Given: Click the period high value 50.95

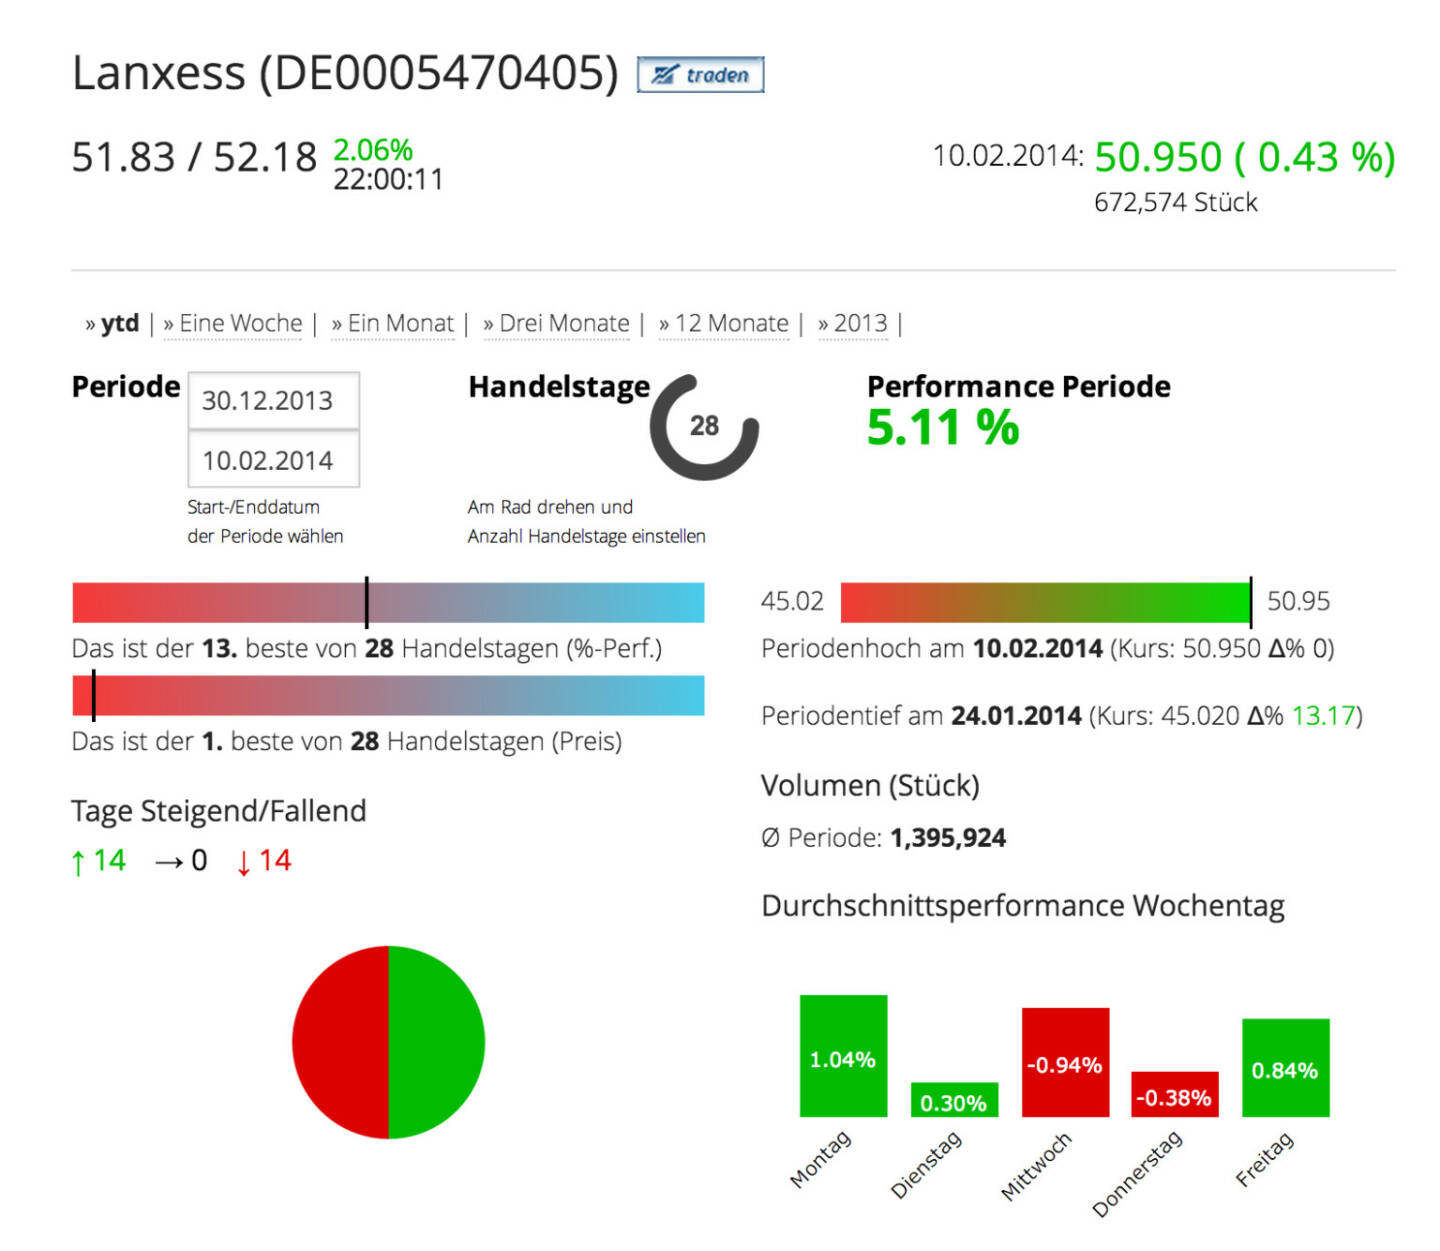Looking at the screenshot, I should [1299, 601].
